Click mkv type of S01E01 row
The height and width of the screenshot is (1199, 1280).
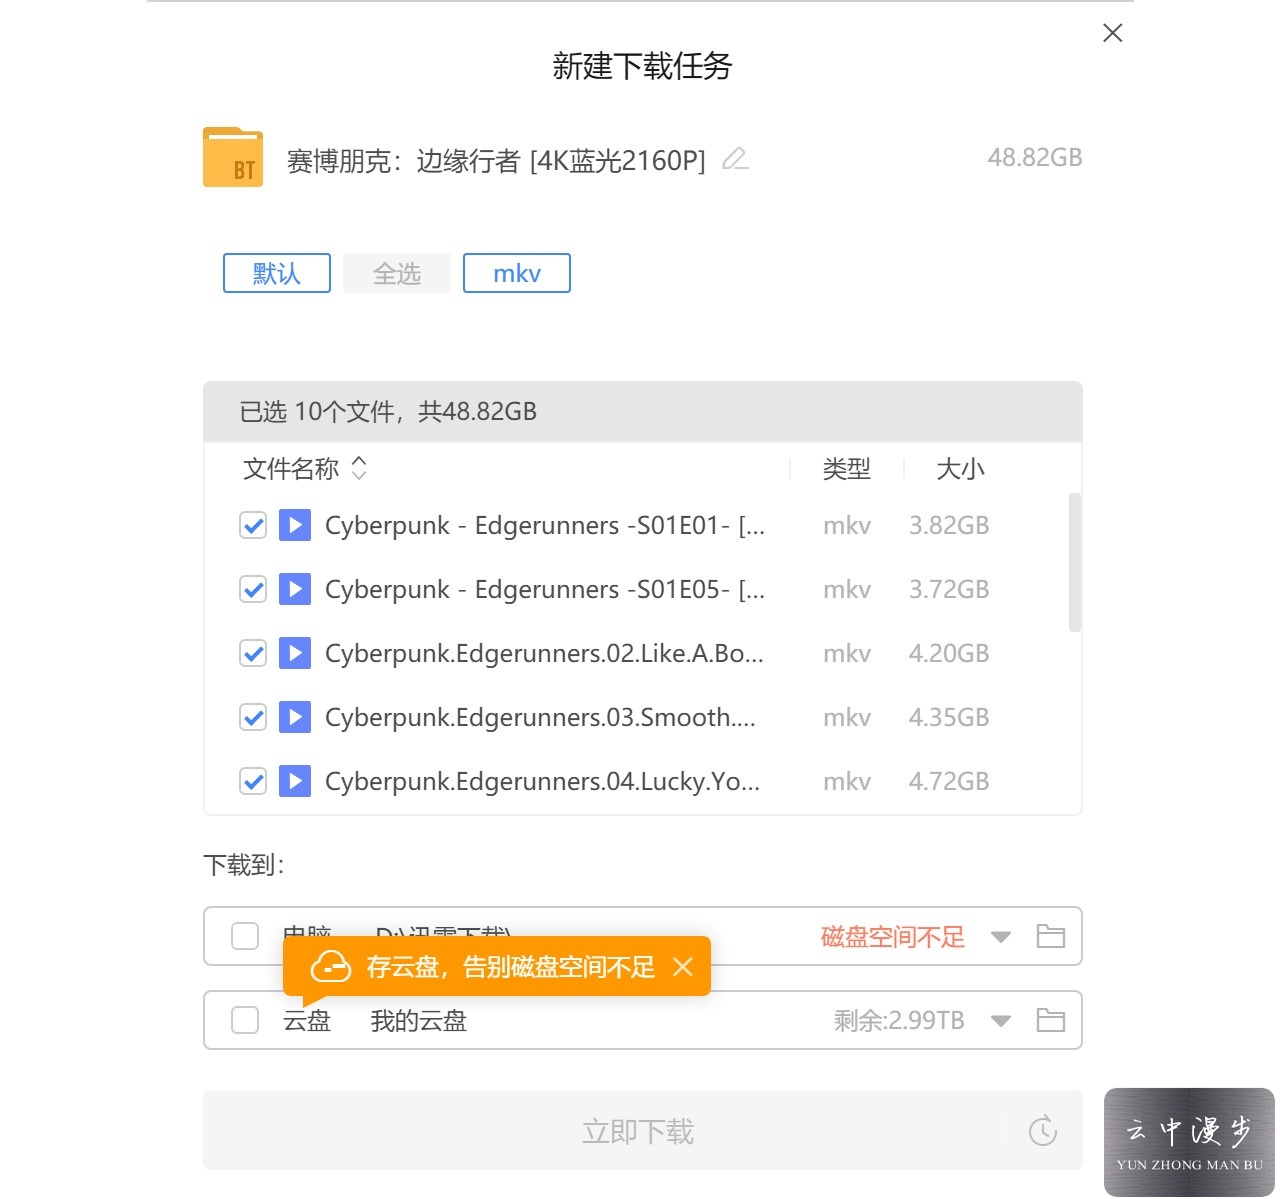pos(847,526)
